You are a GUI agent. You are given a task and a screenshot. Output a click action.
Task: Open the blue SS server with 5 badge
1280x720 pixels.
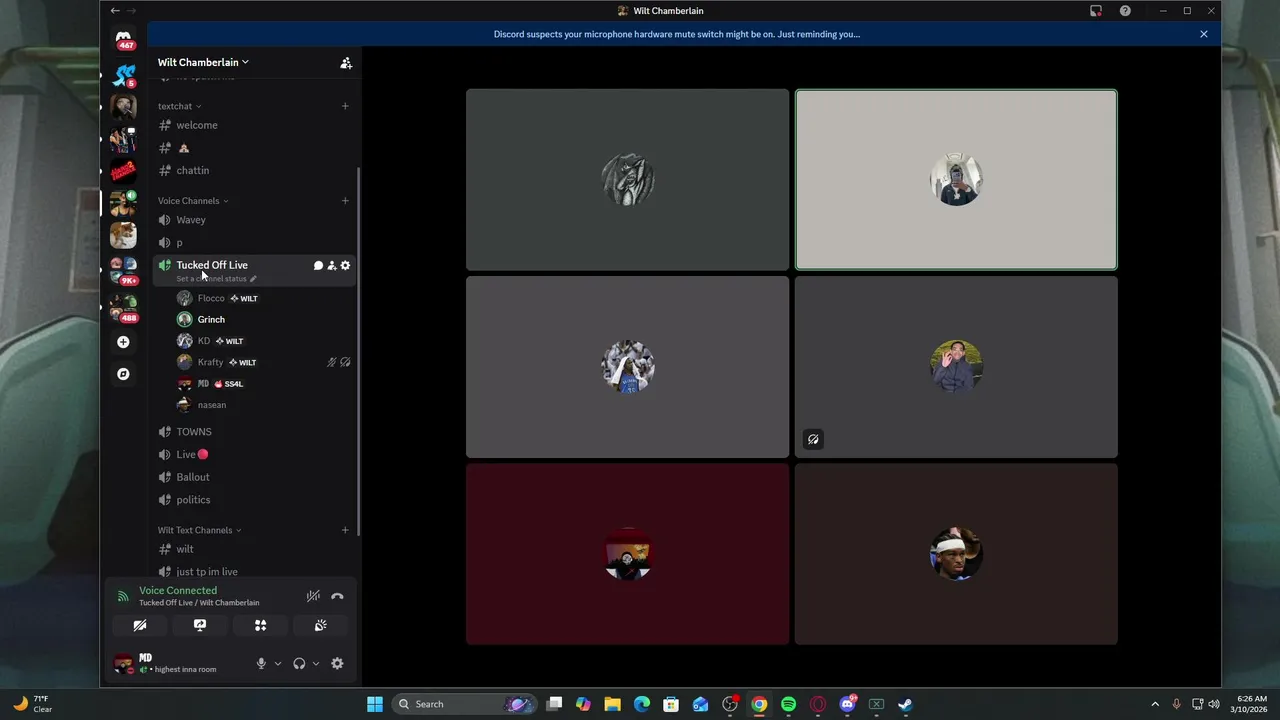(124, 75)
